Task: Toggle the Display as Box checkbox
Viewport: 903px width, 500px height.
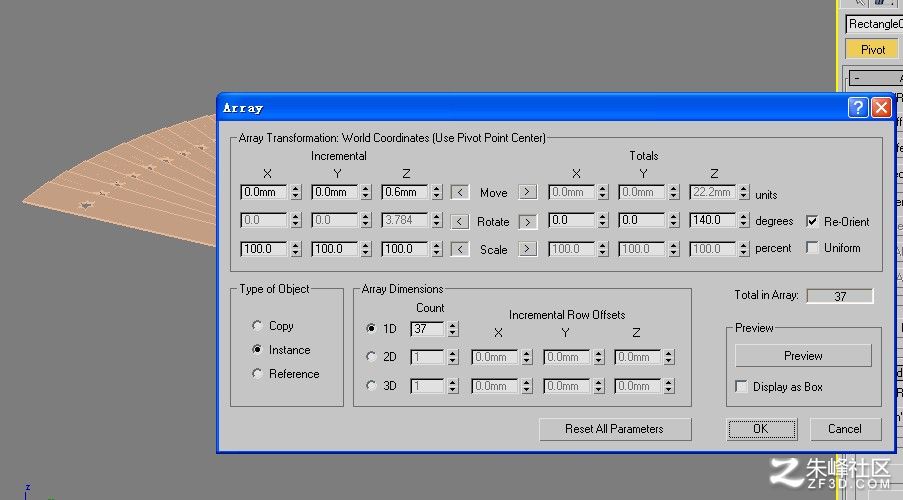Action: pyautogui.click(x=742, y=386)
